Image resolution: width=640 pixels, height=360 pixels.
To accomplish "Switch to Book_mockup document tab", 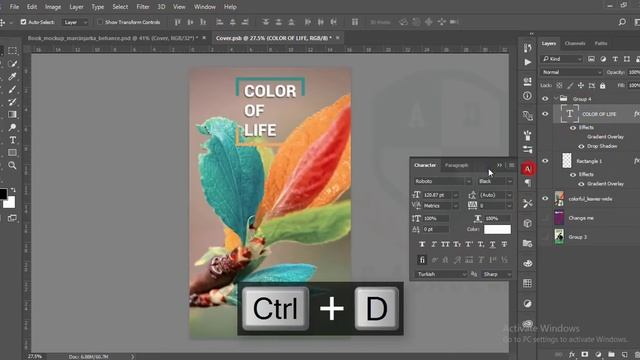I will coord(112,38).
